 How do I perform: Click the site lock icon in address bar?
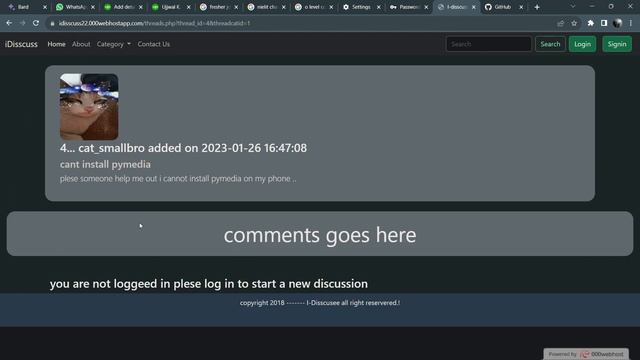pos(52,24)
